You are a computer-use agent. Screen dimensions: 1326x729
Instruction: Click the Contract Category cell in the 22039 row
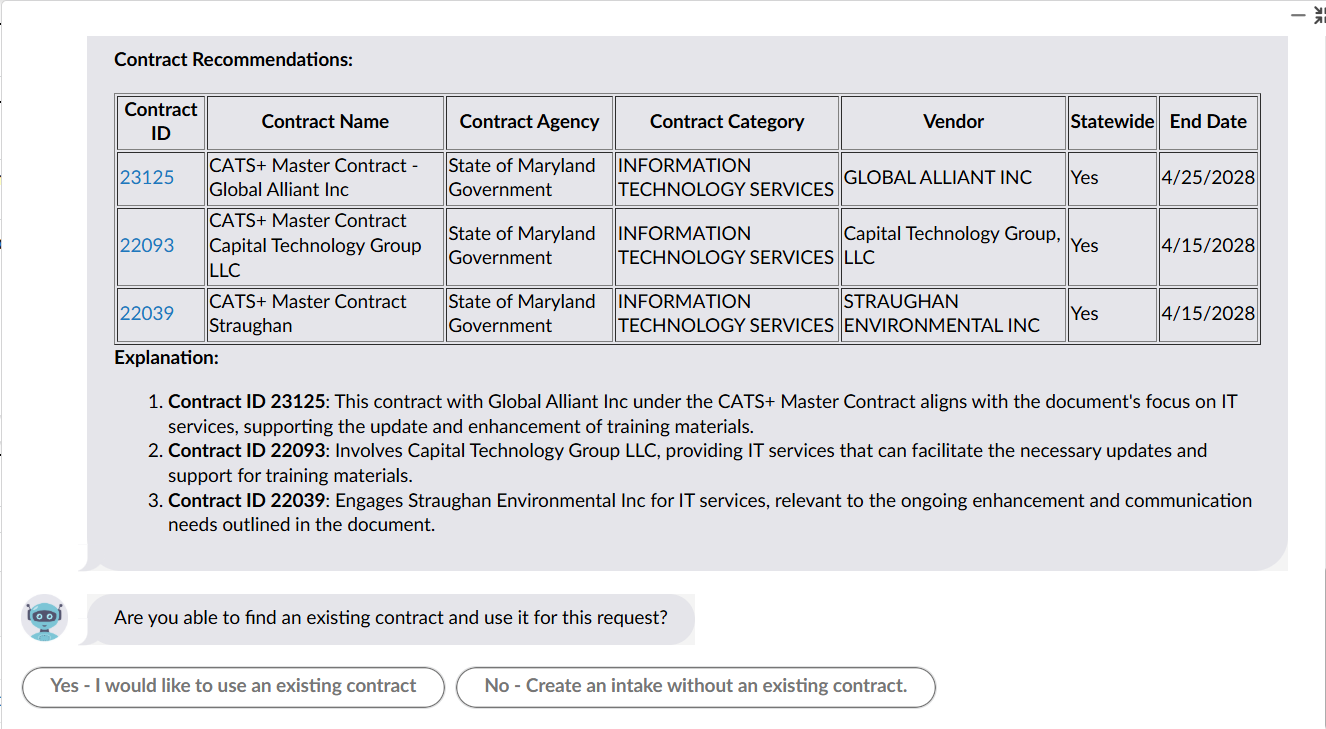(727, 314)
